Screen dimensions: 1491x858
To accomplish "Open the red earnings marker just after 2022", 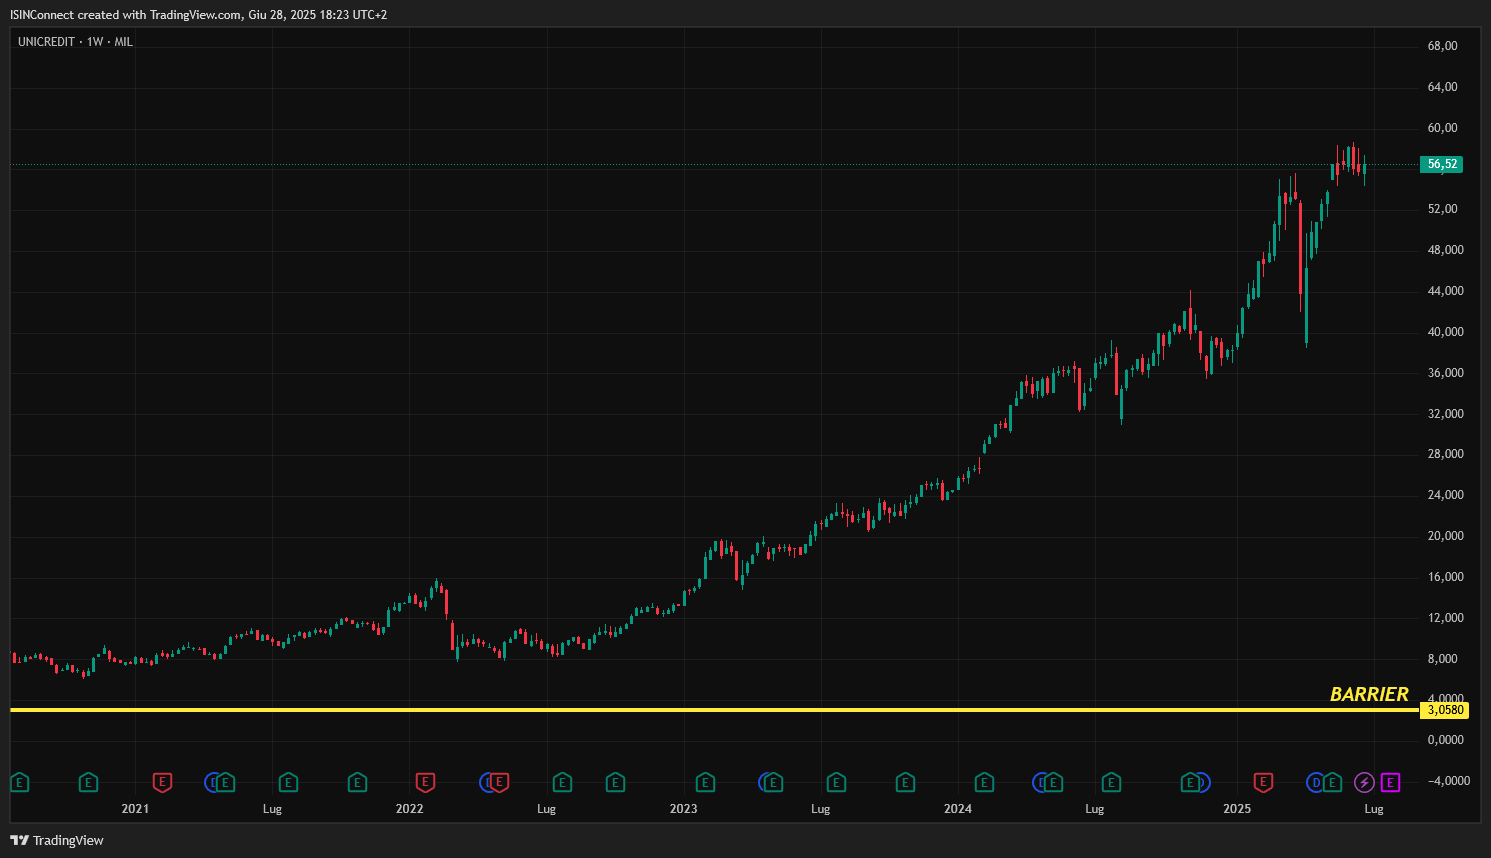I will pos(425,783).
